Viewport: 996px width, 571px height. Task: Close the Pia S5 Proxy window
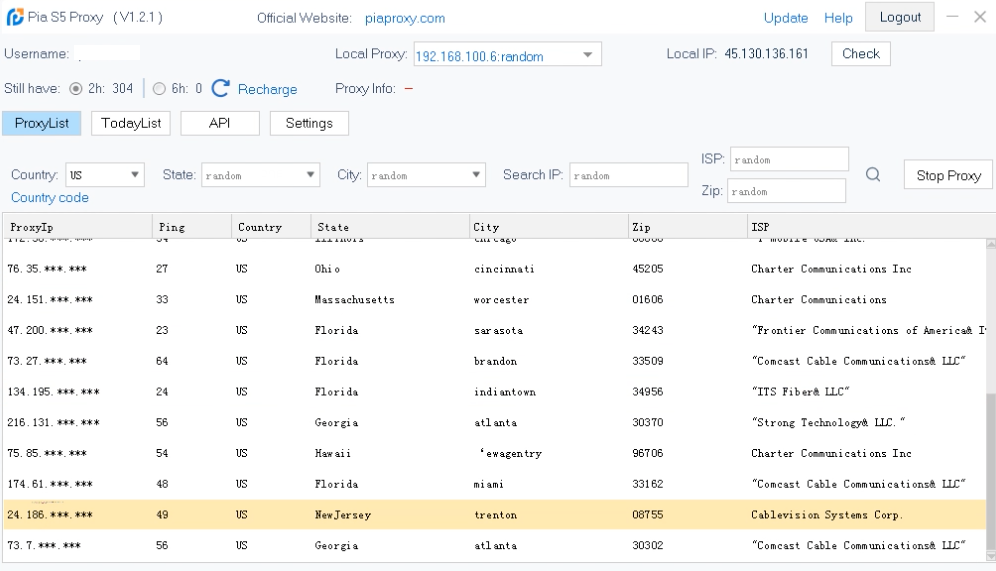[x=980, y=17]
